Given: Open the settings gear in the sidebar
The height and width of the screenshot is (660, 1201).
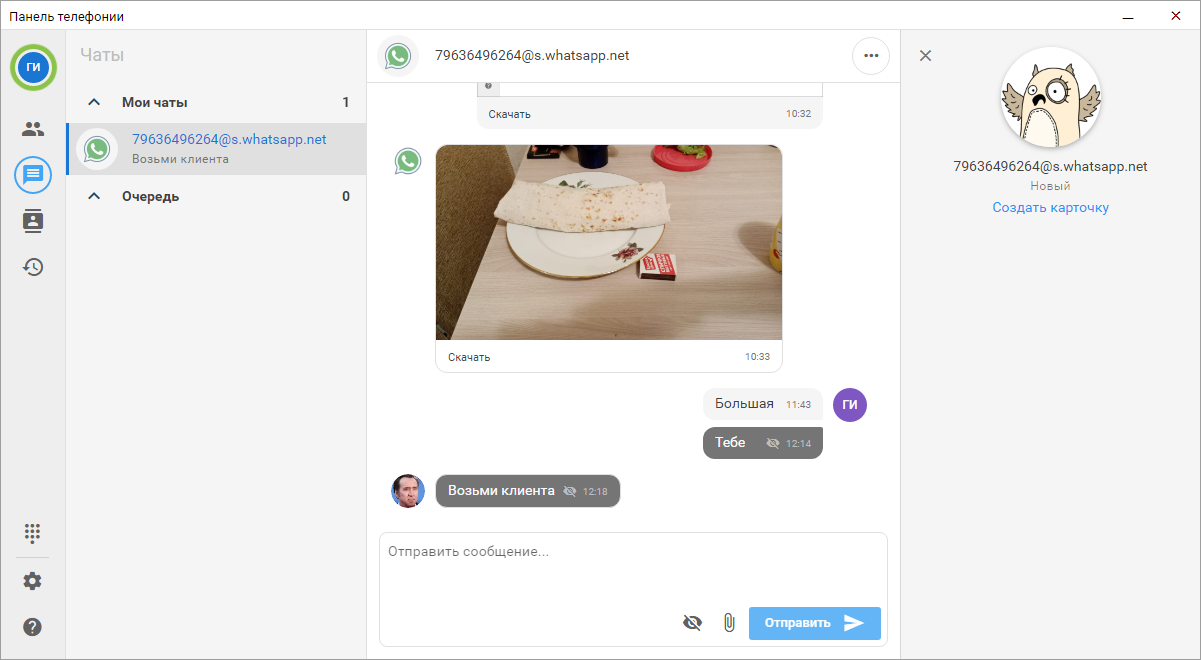Looking at the screenshot, I should pos(32,580).
